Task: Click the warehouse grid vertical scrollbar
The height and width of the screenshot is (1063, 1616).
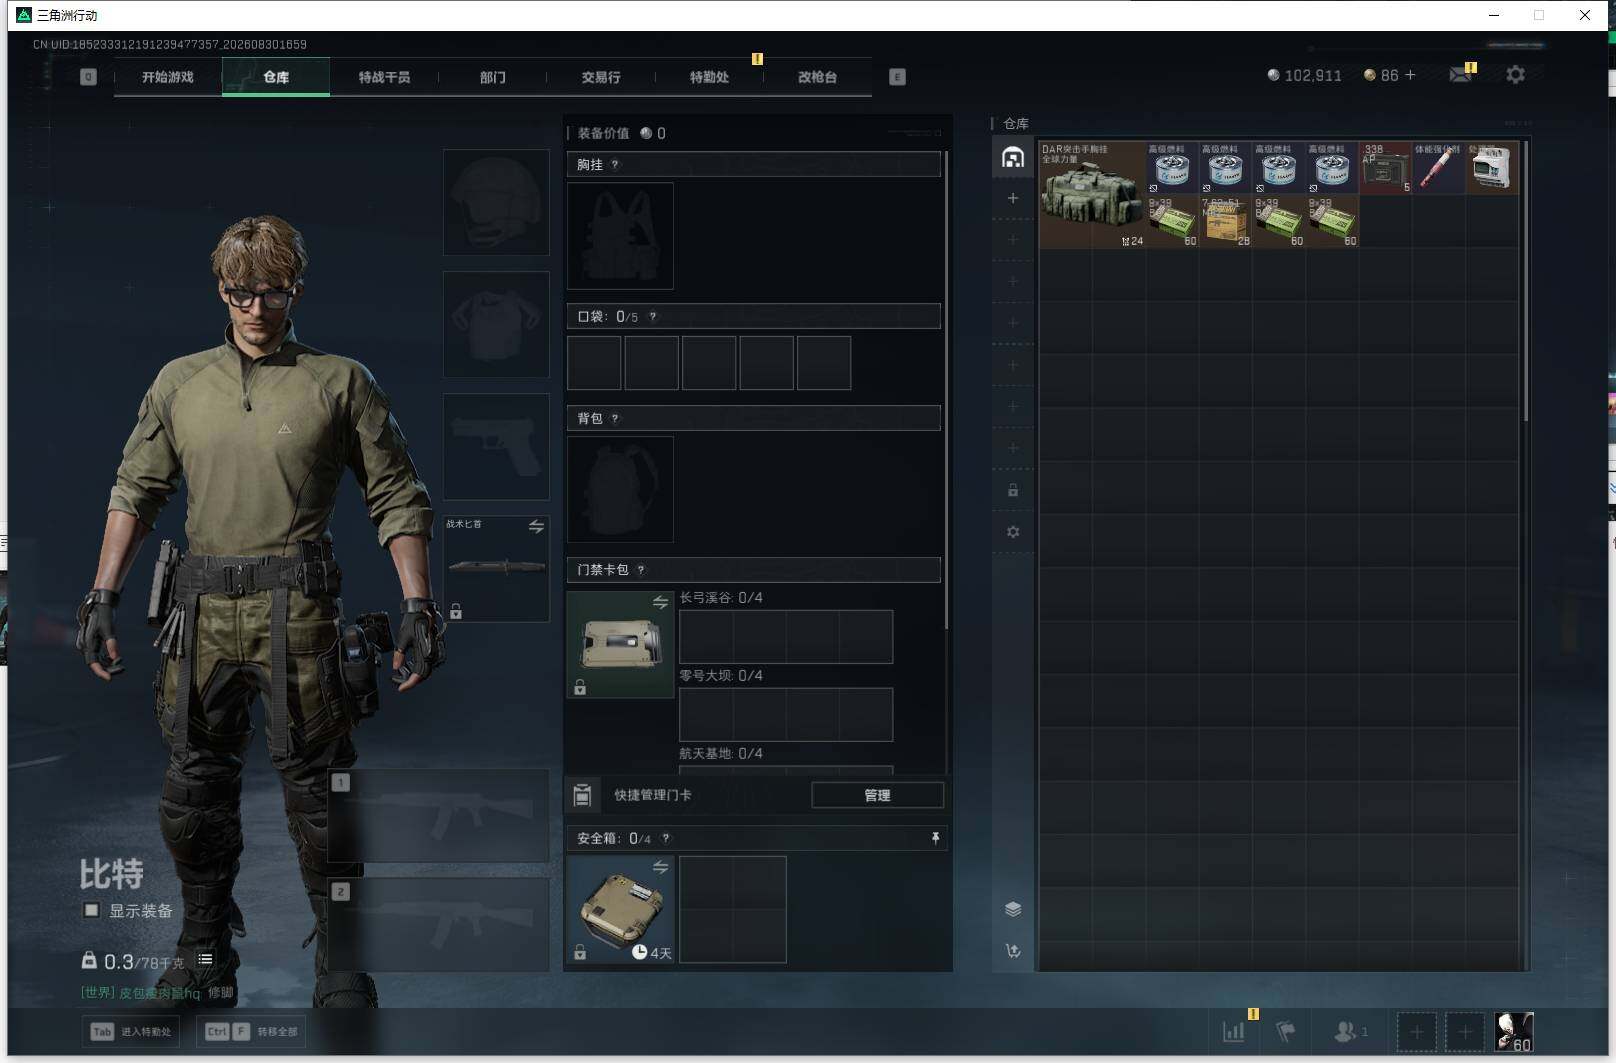Action: tap(1525, 282)
